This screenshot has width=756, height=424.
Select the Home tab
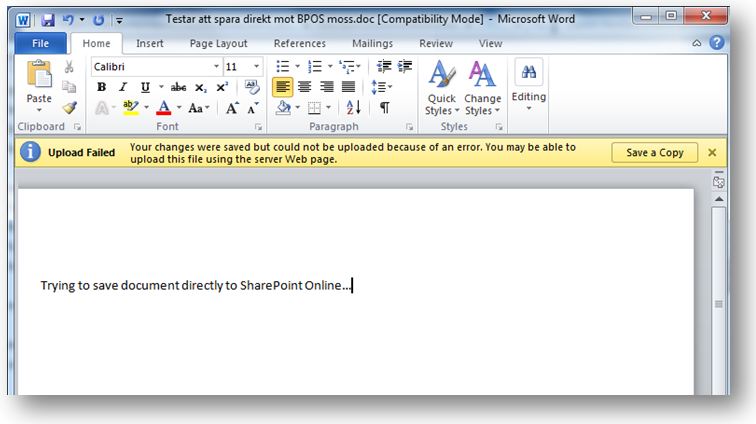point(96,43)
